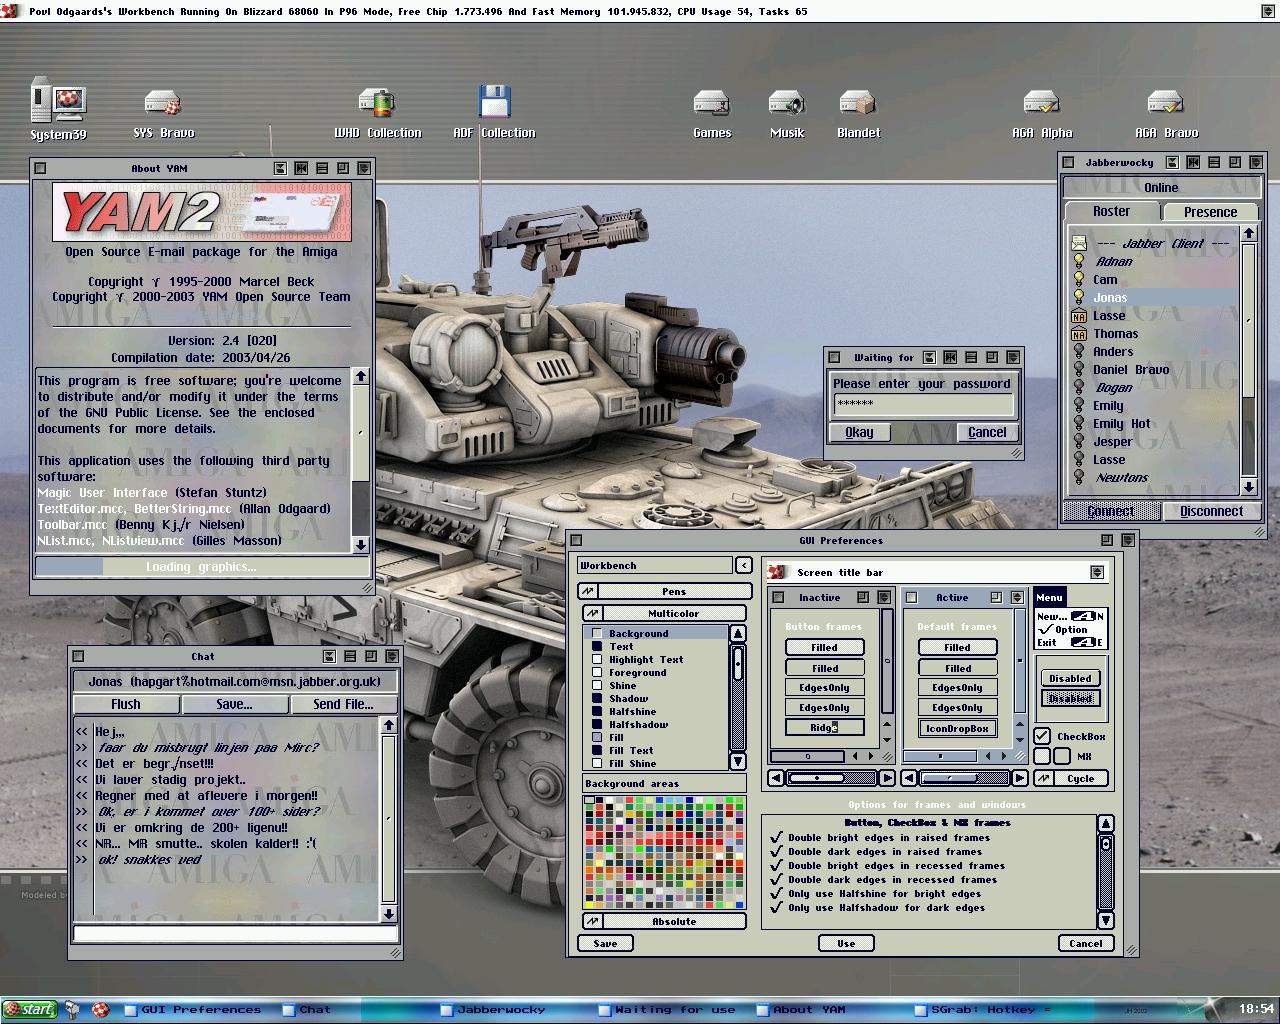Toggle Double bright edges in raised frames
The height and width of the screenshot is (1024, 1280).
(x=776, y=838)
